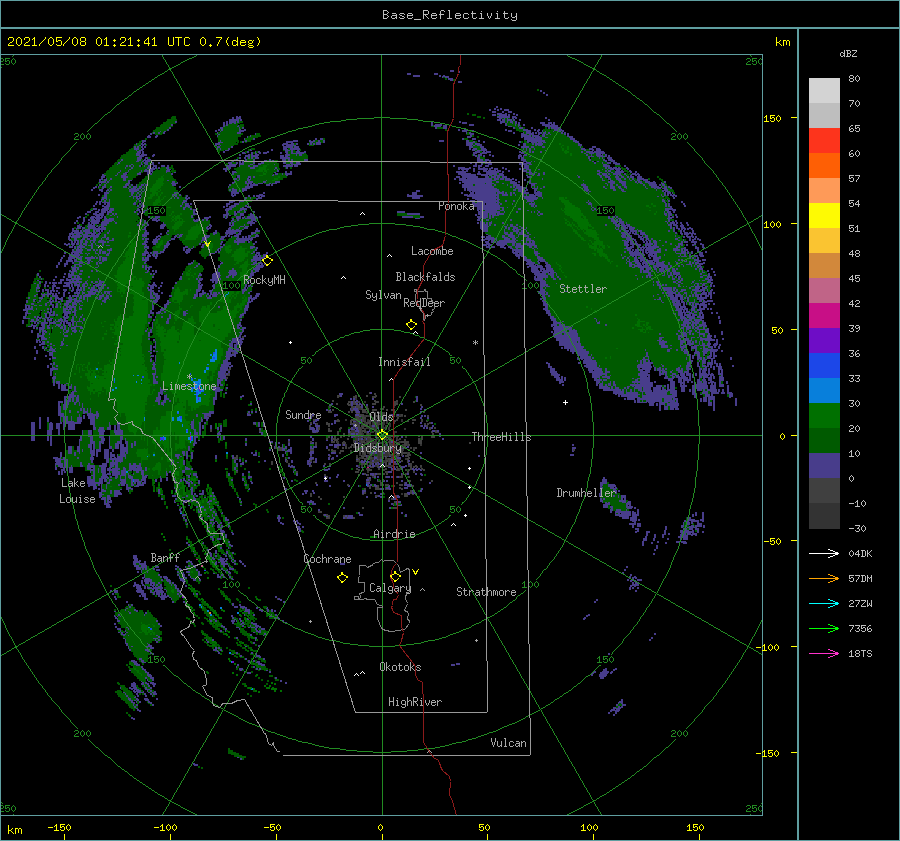The width and height of the screenshot is (900, 841).
Task: Click the Okotoks label
Action: (x=401, y=667)
